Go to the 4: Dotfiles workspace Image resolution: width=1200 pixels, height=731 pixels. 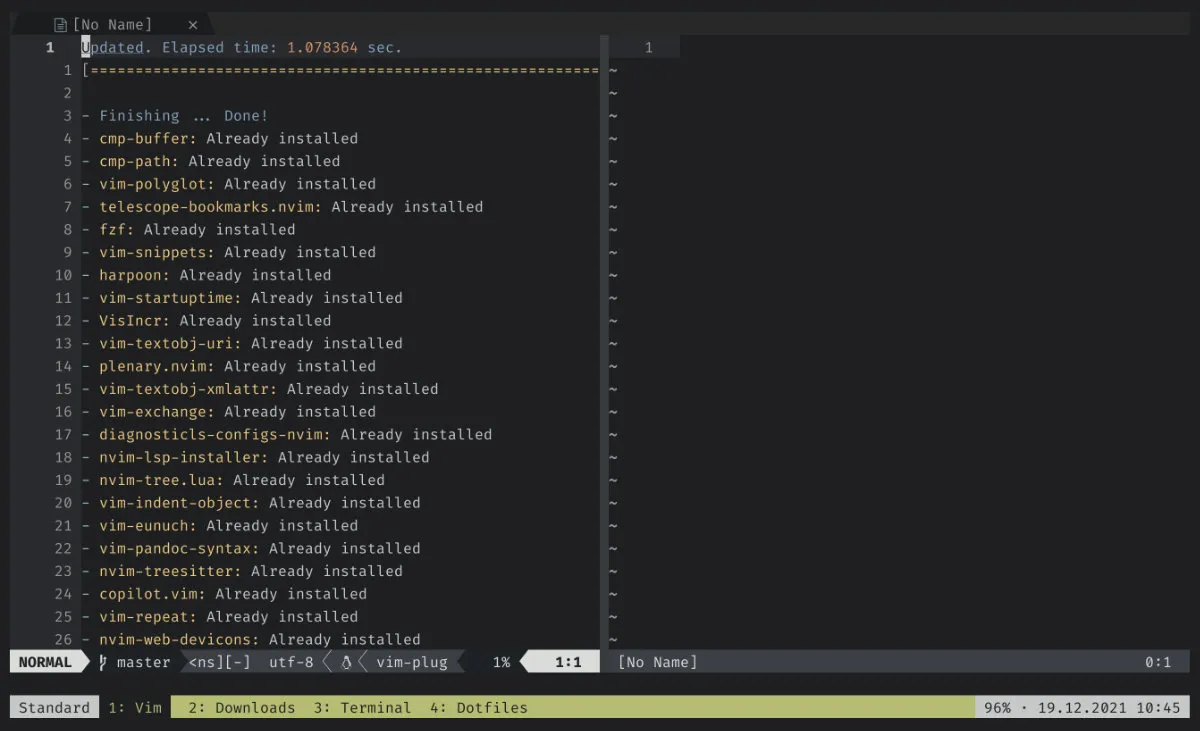pos(478,708)
